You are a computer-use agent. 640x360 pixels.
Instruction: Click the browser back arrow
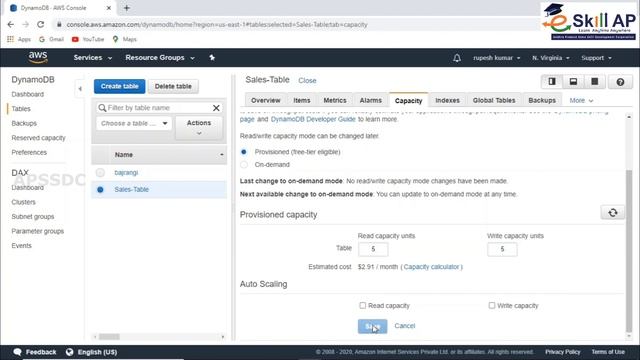point(11,24)
